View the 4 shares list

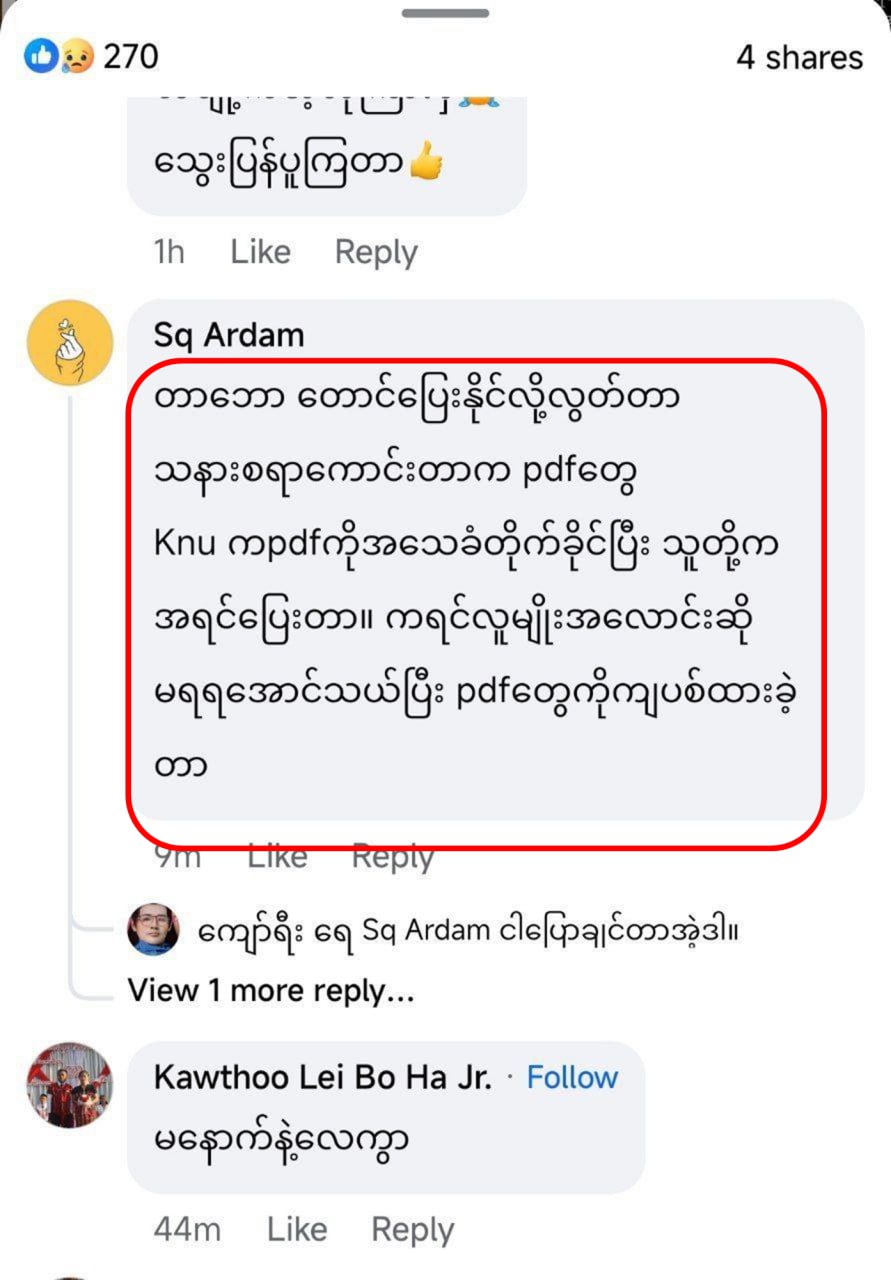click(x=799, y=58)
